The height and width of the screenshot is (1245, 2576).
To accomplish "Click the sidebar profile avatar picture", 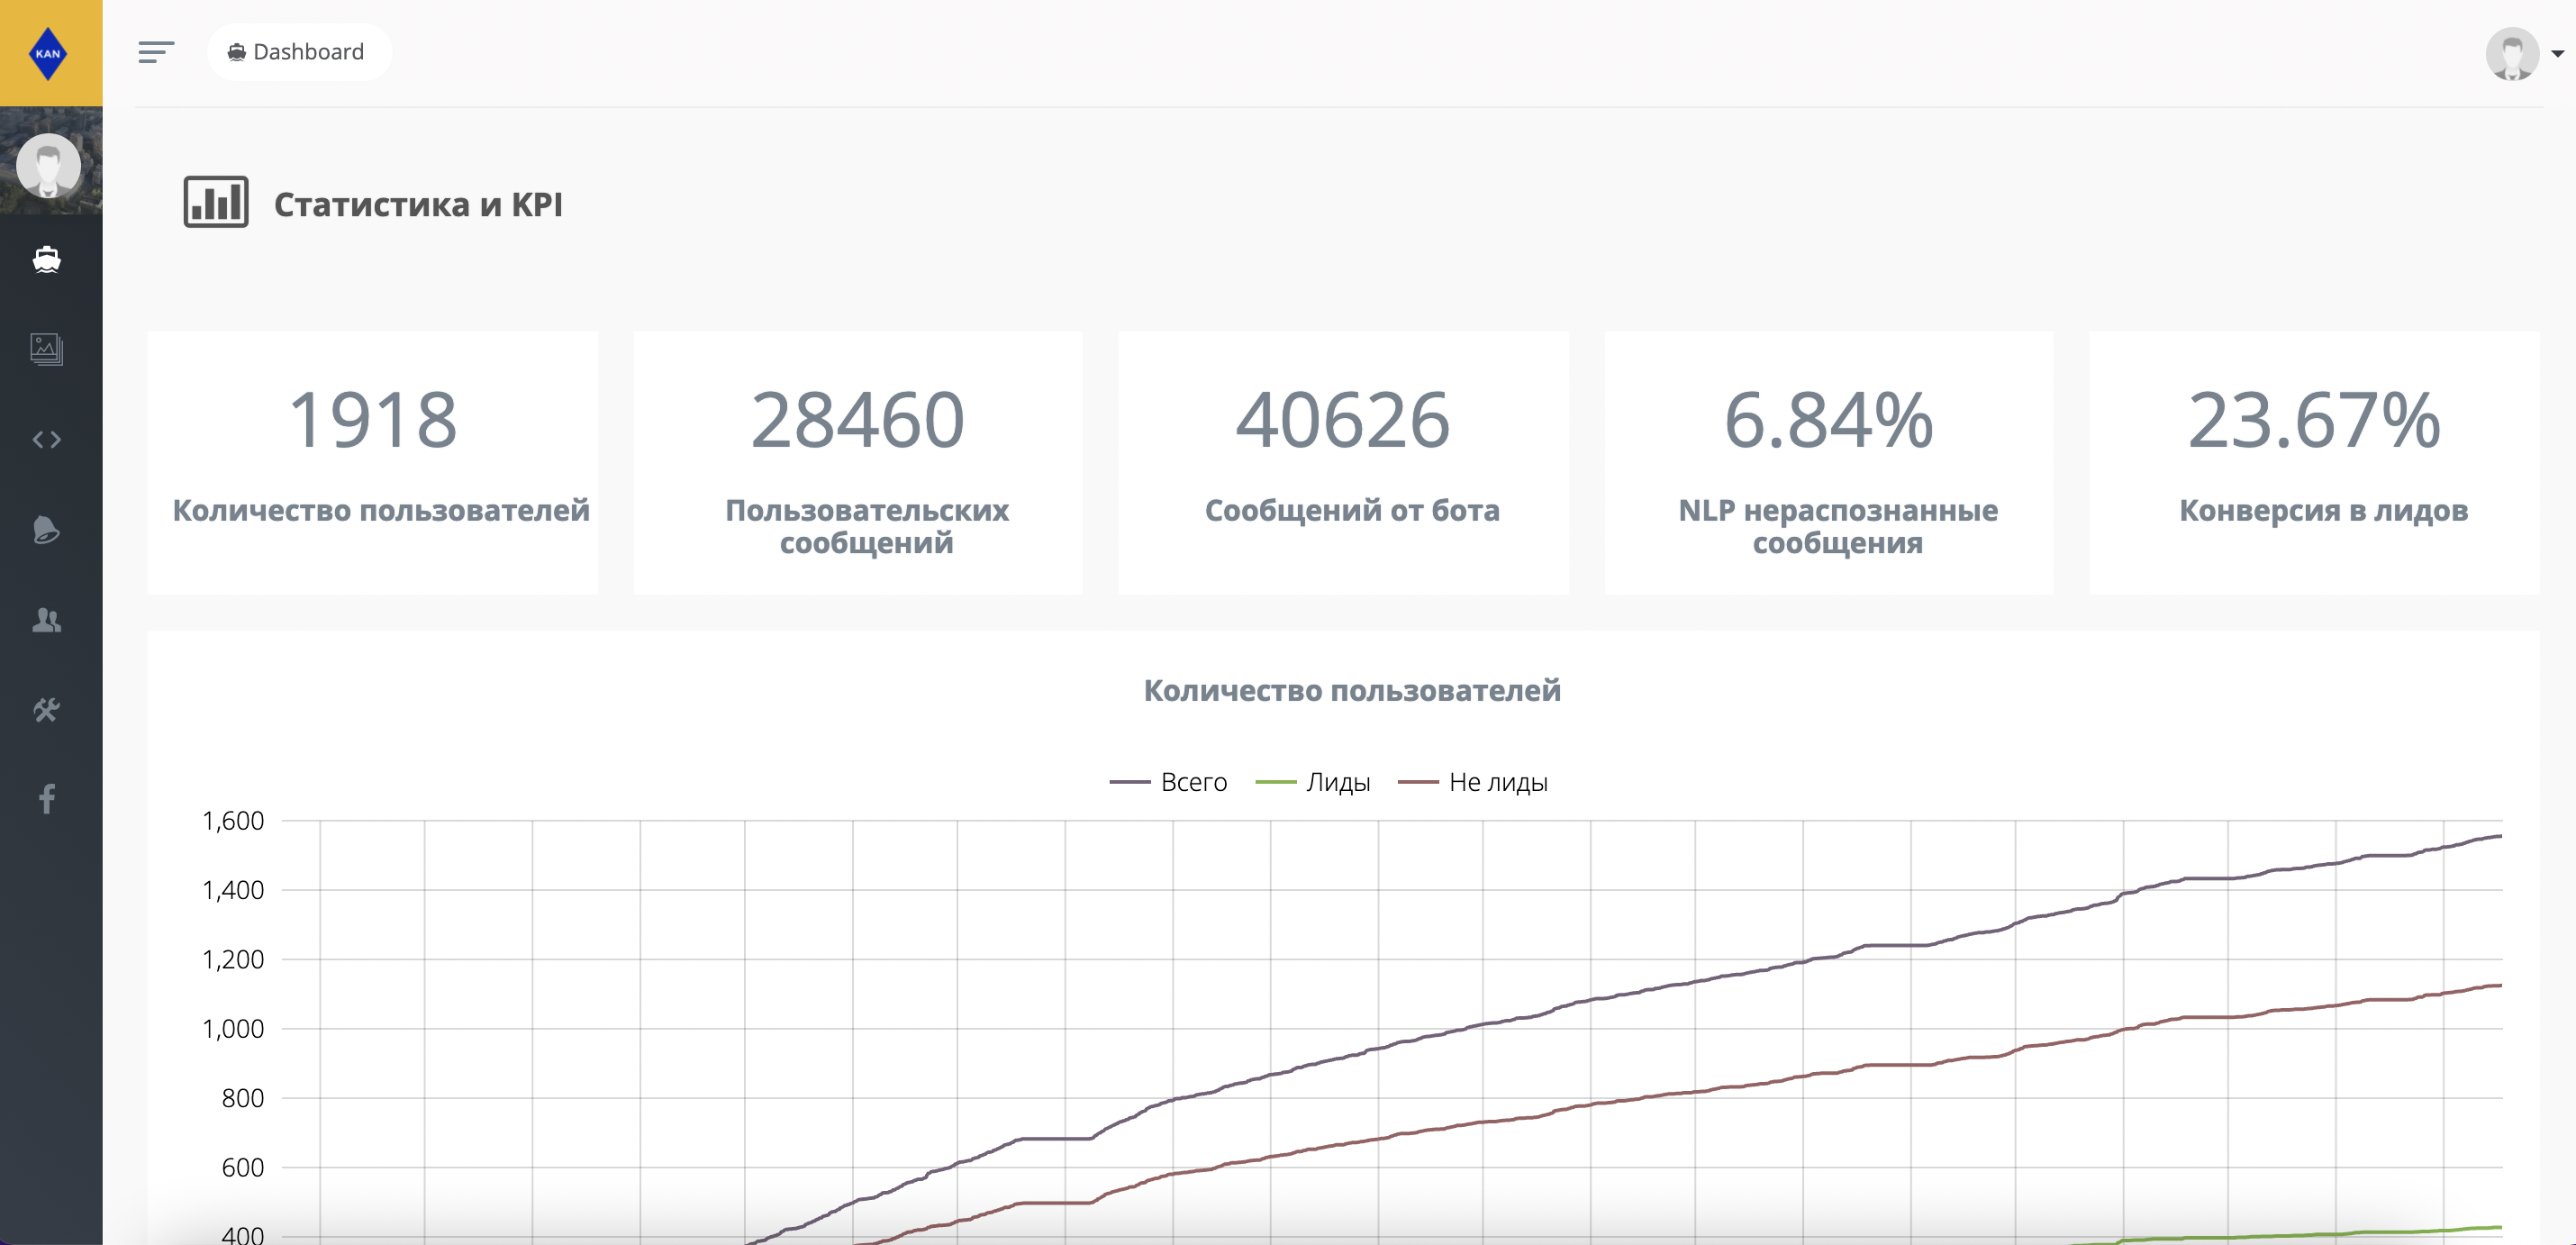I will [x=48, y=165].
